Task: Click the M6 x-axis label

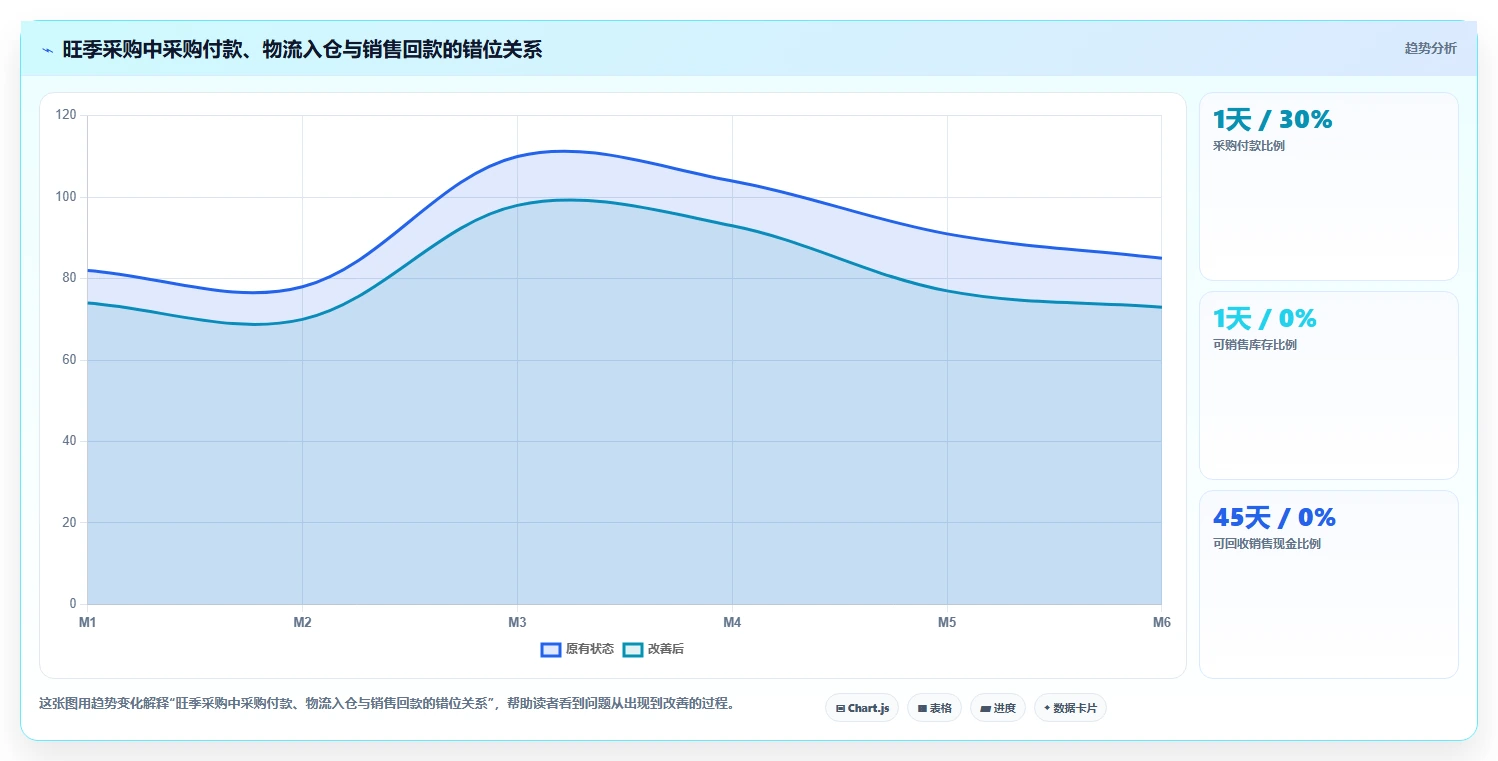Action: point(1161,623)
